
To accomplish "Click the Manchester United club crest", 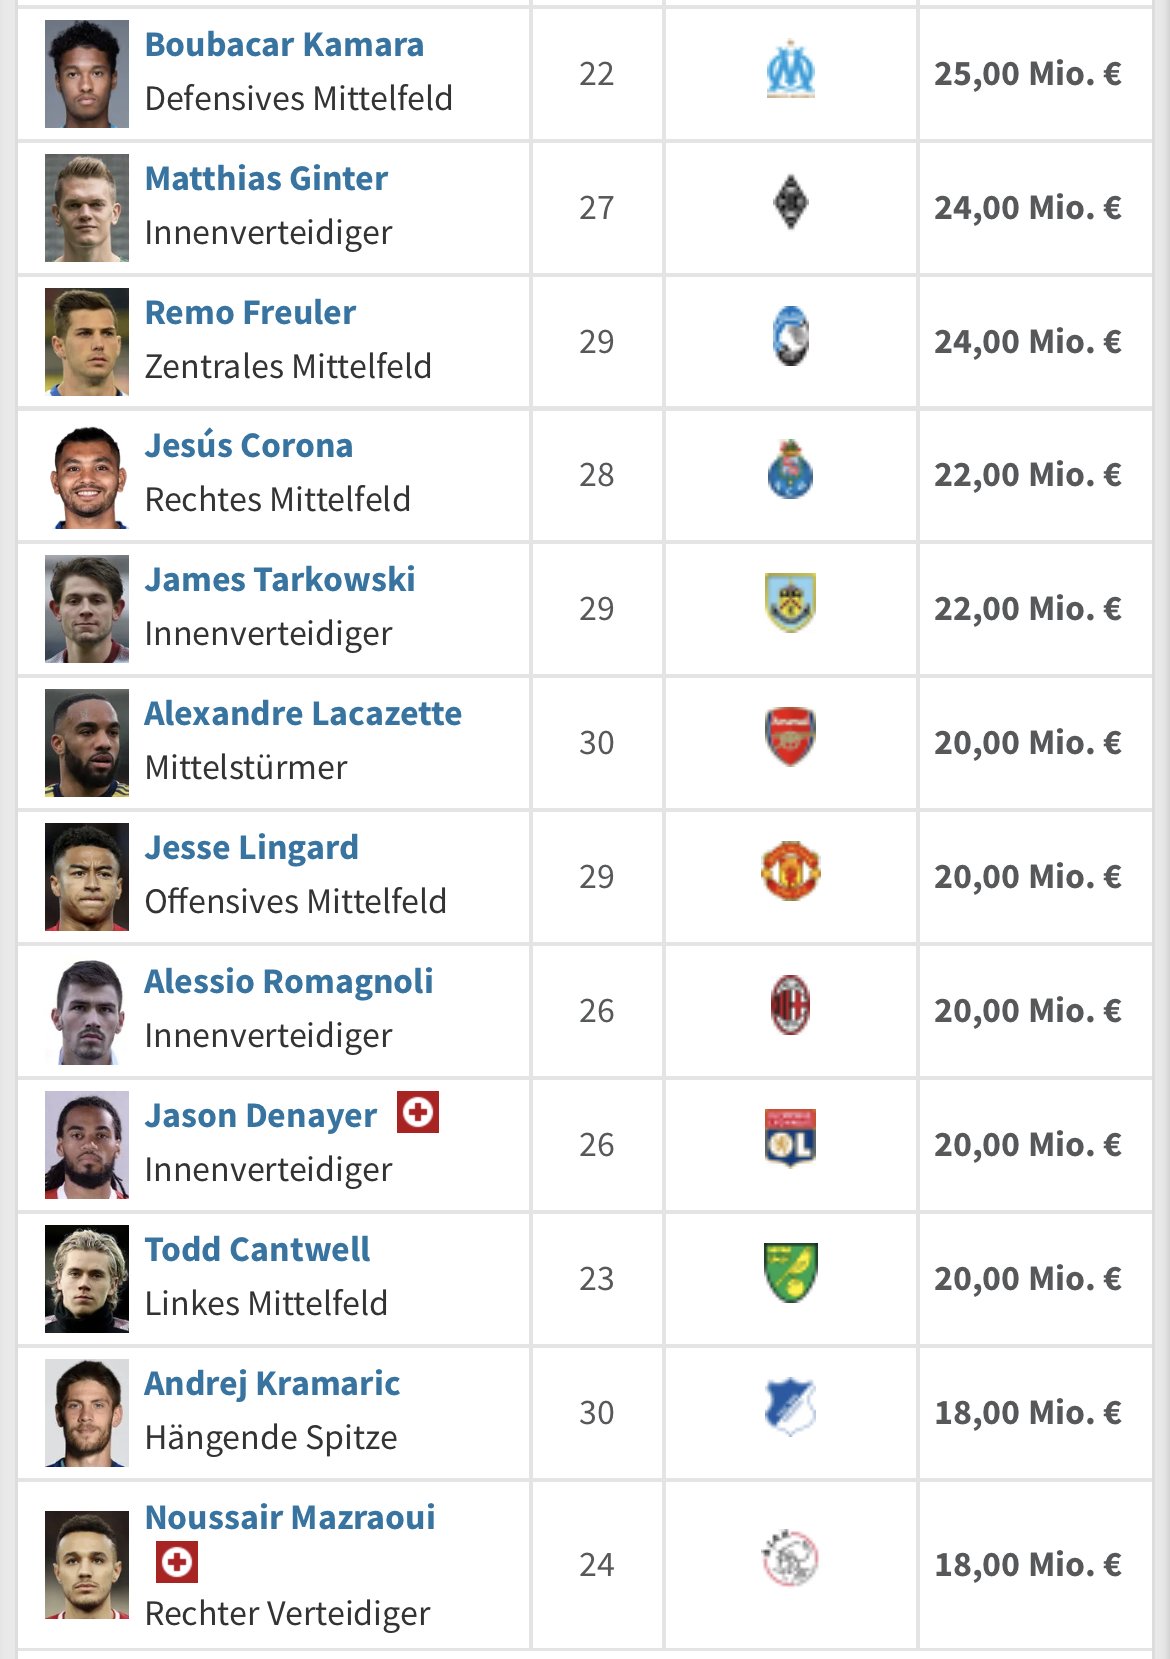I will pyautogui.click(x=790, y=871).
